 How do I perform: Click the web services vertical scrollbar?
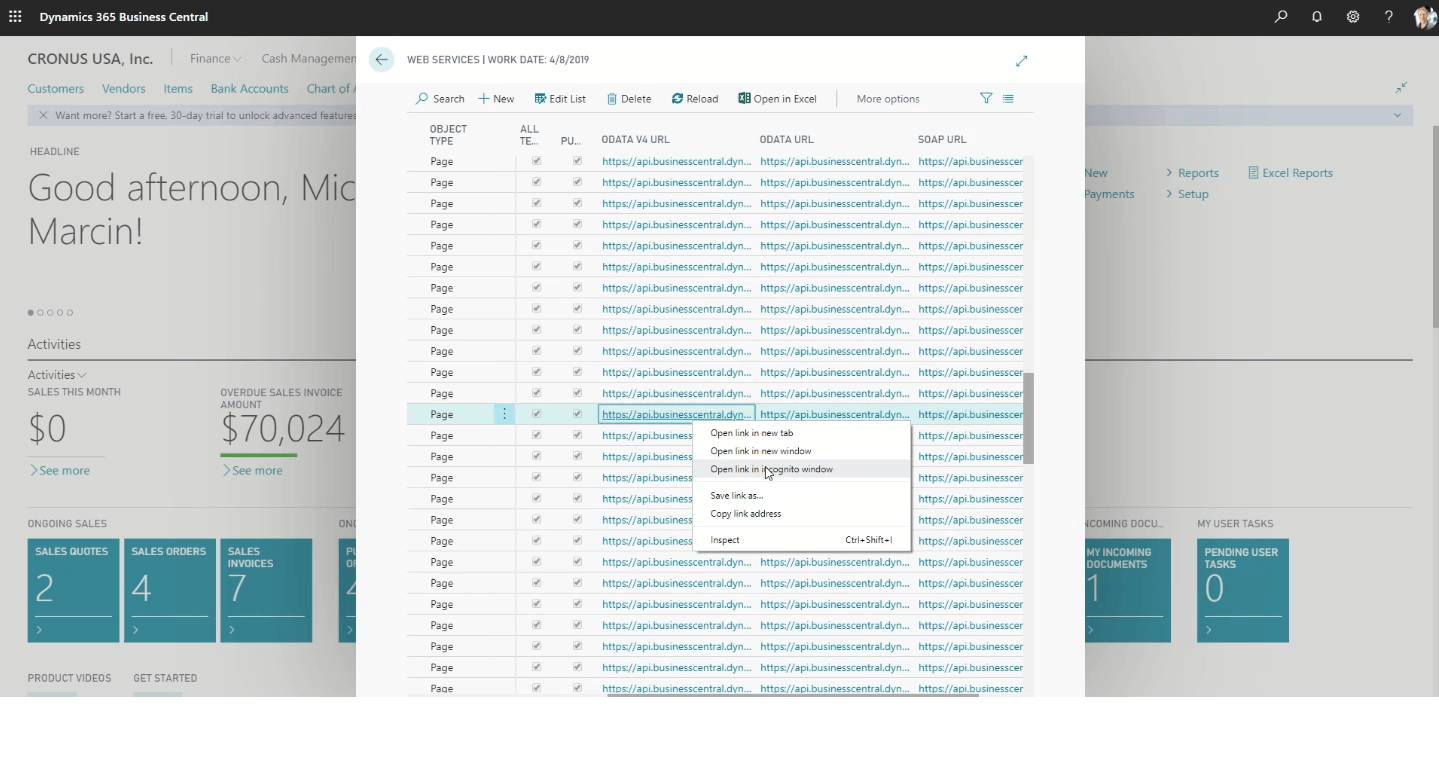[1028, 418]
